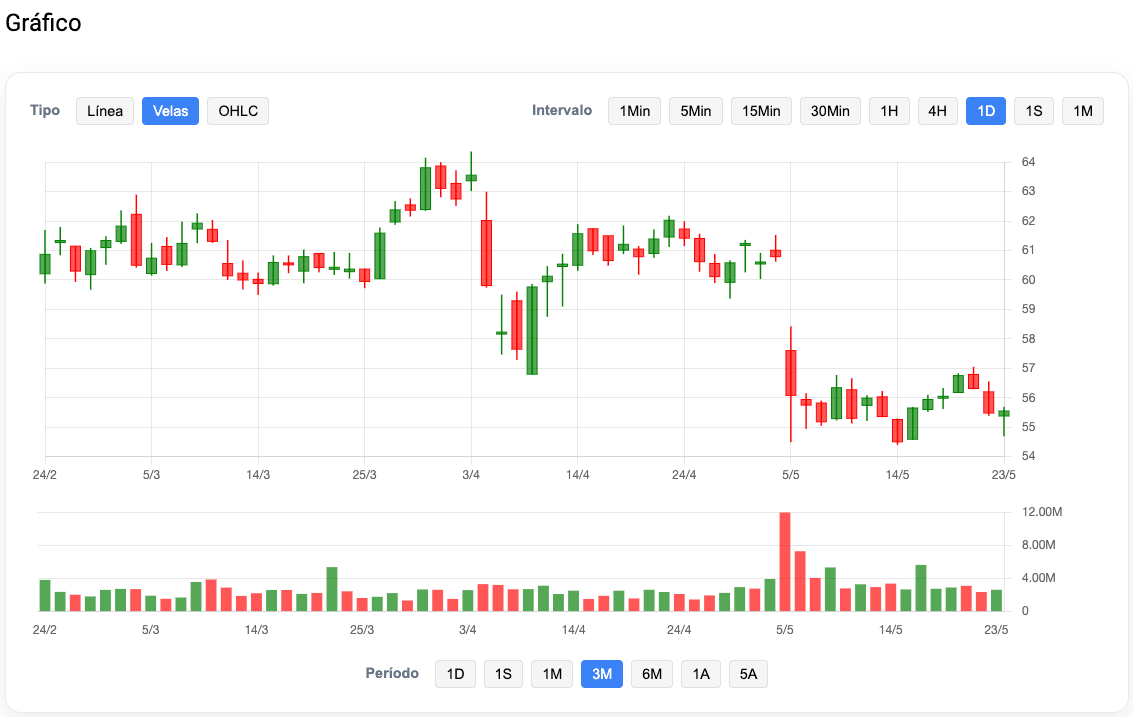The width and height of the screenshot is (1133, 717).
Task: Select the 4H interval
Action: click(937, 110)
